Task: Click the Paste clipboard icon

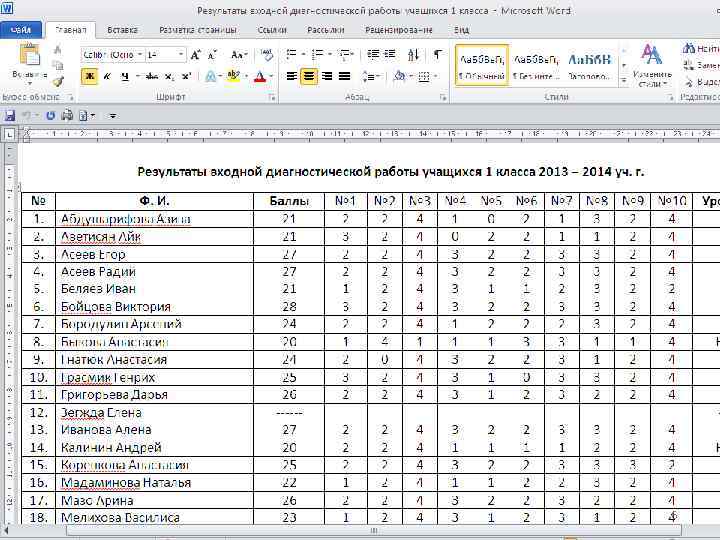Action: (x=29, y=55)
